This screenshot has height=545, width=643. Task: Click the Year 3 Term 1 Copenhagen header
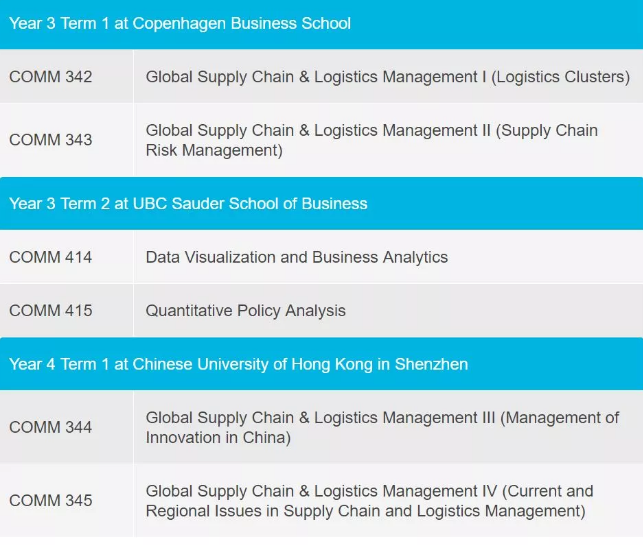click(x=180, y=23)
